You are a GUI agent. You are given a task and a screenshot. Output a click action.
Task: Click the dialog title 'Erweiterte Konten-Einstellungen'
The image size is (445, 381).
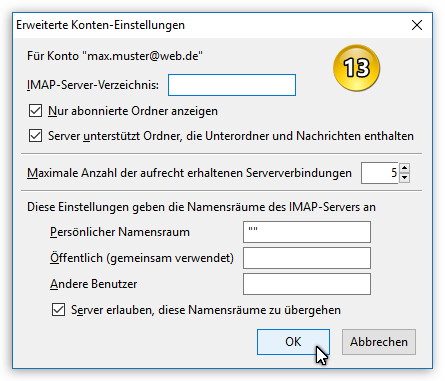(x=100, y=25)
